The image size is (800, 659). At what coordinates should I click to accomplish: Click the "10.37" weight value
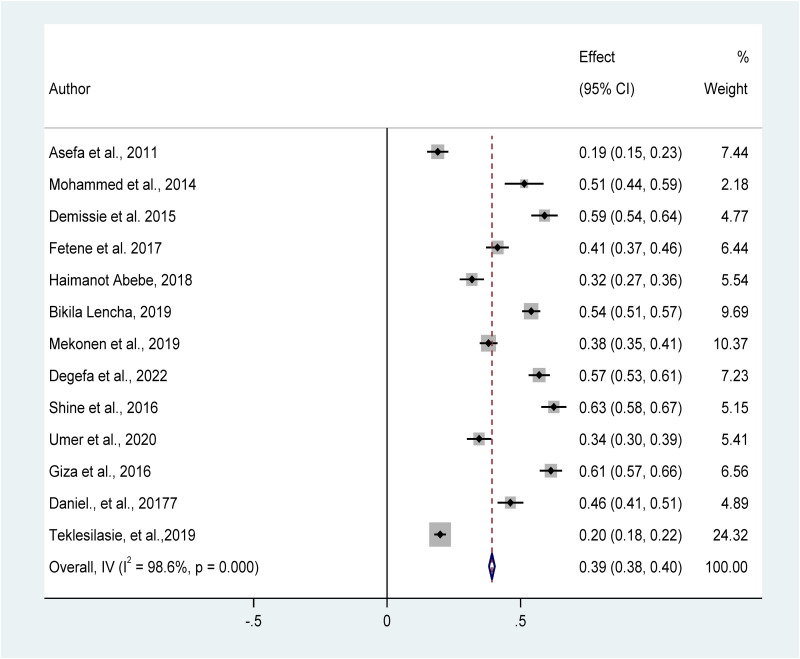click(x=731, y=344)
